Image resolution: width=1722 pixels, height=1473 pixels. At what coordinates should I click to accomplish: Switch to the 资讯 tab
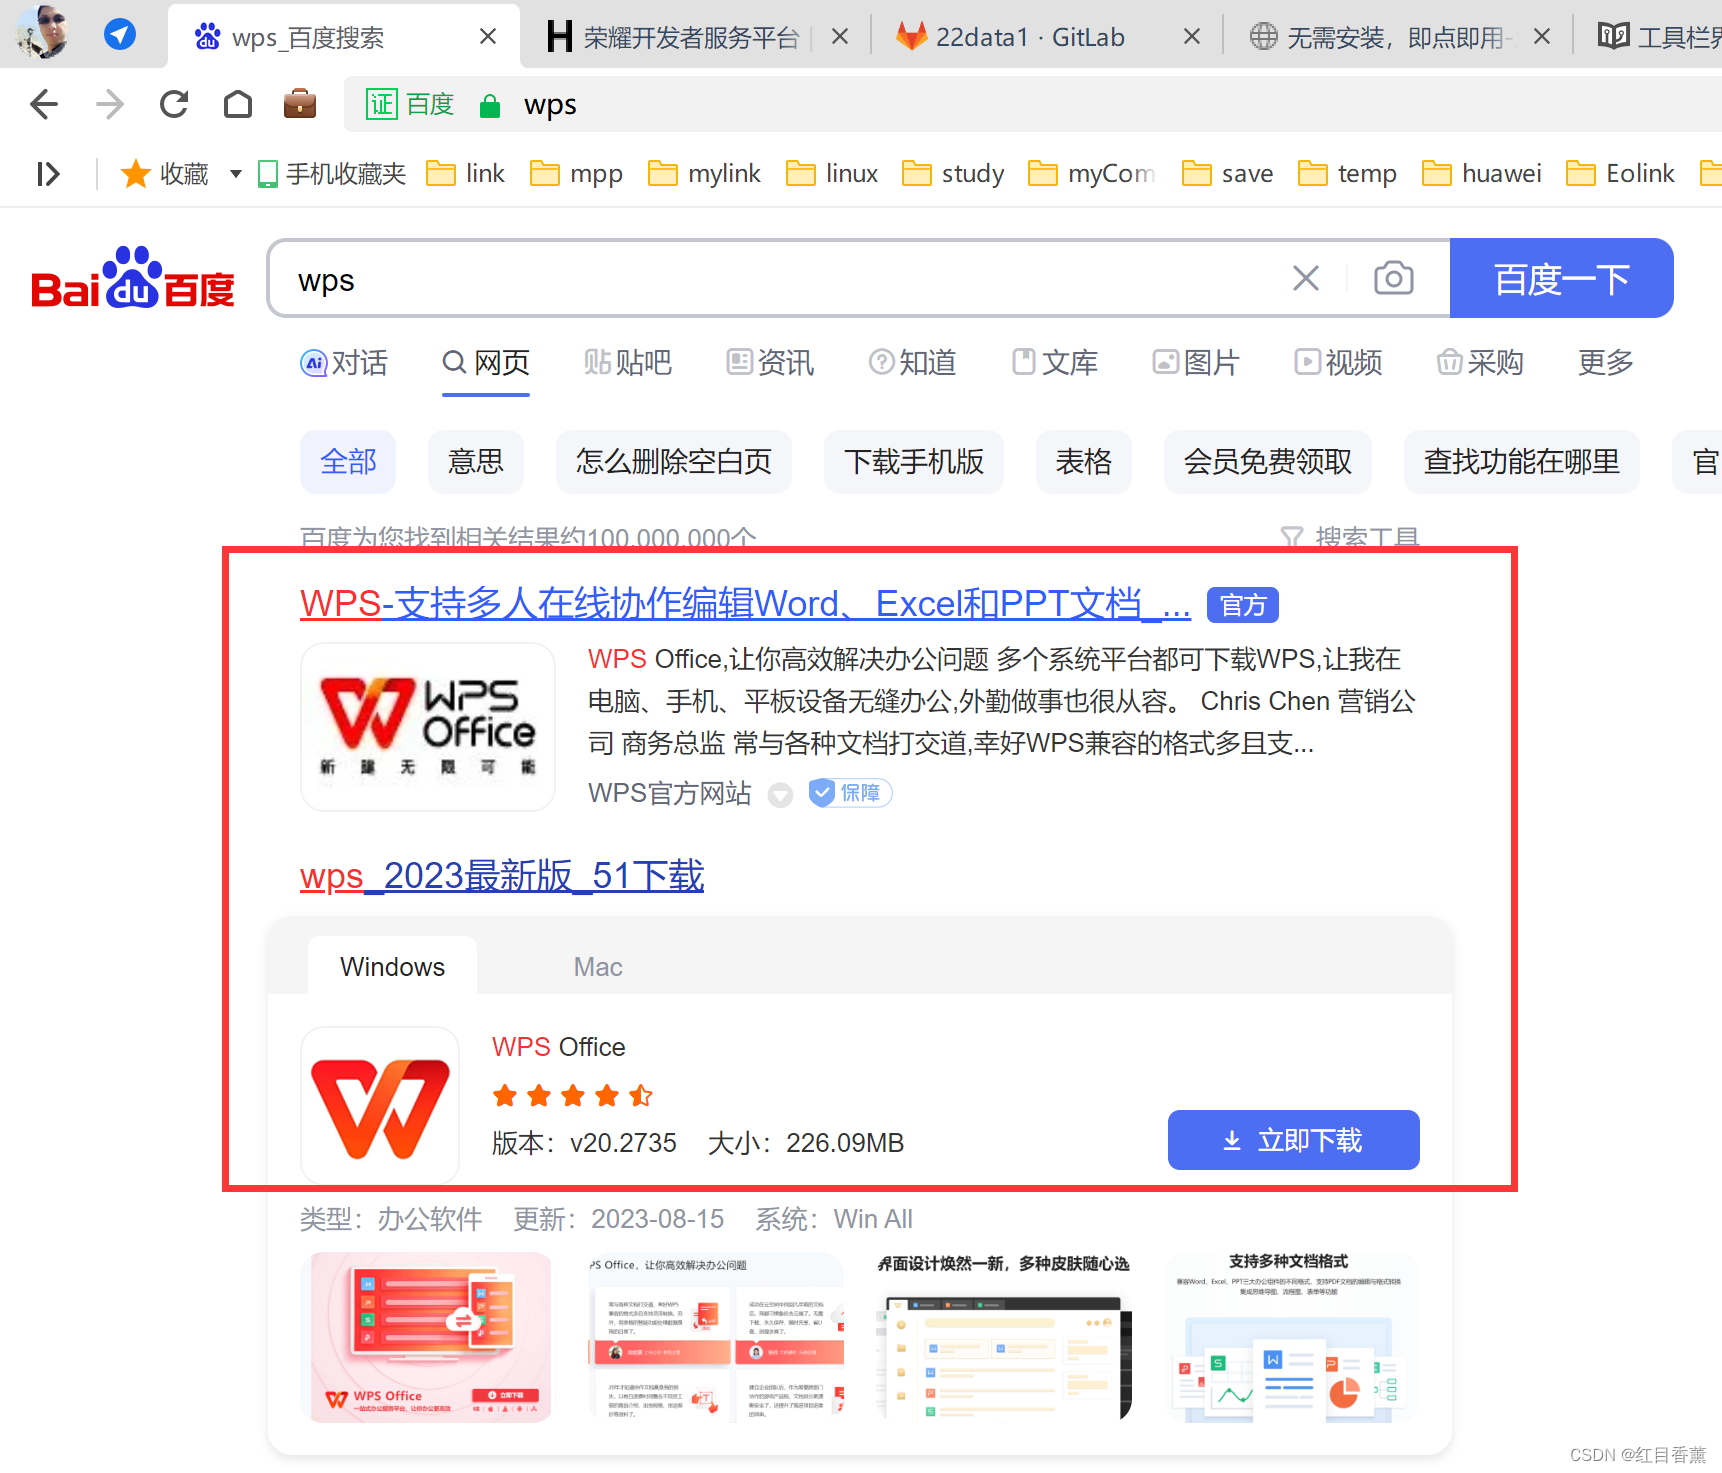tap(770, 362)
